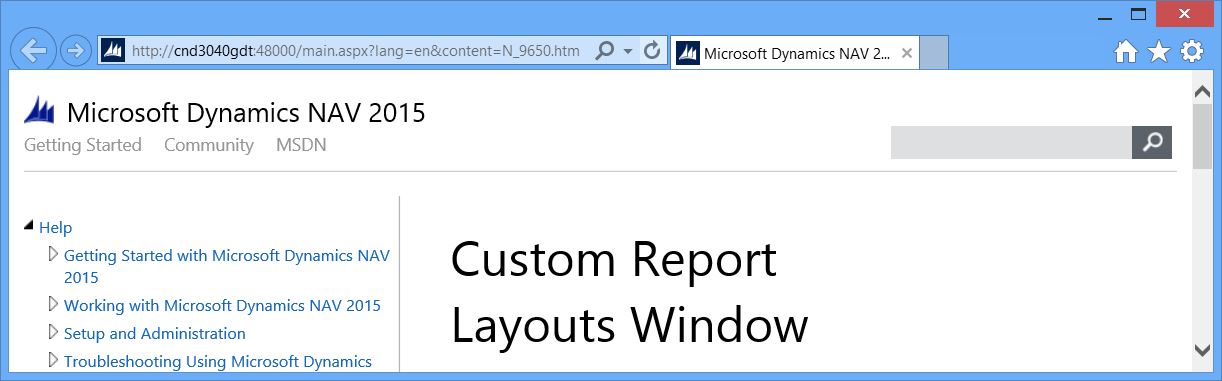
Task: Expand Working with Microsoft Dynamics NAV 2015 node
Action: (x=53, y=304)
